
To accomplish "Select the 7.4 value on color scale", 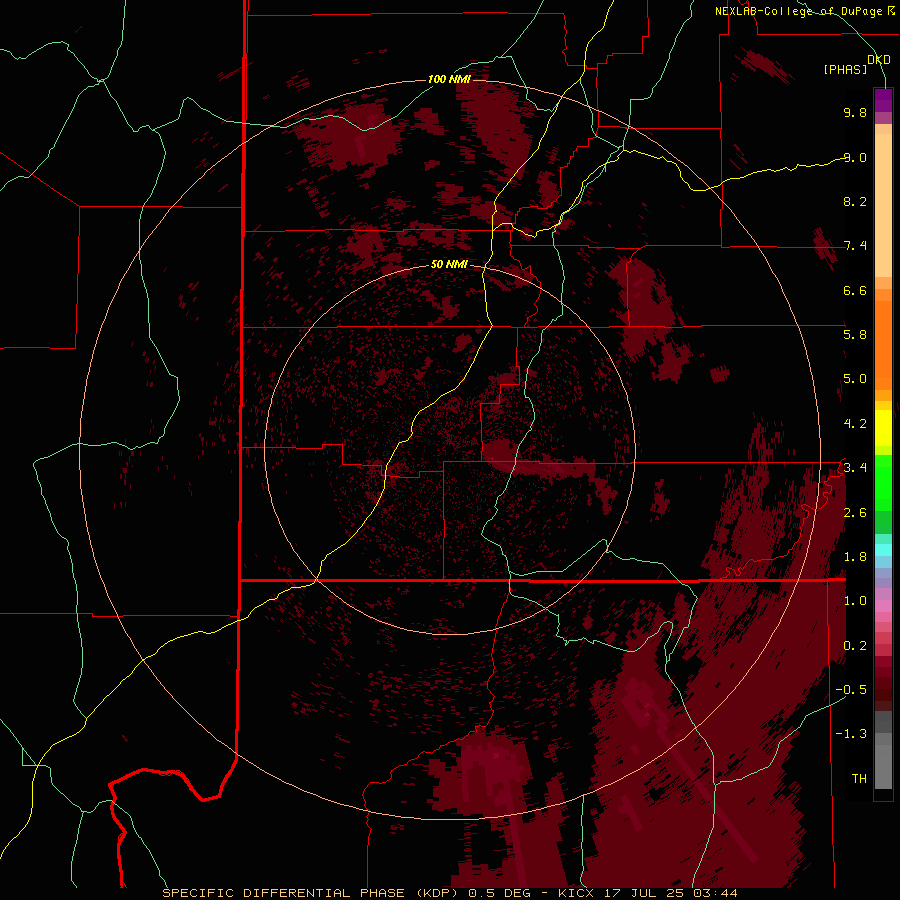I will point(855,246).
